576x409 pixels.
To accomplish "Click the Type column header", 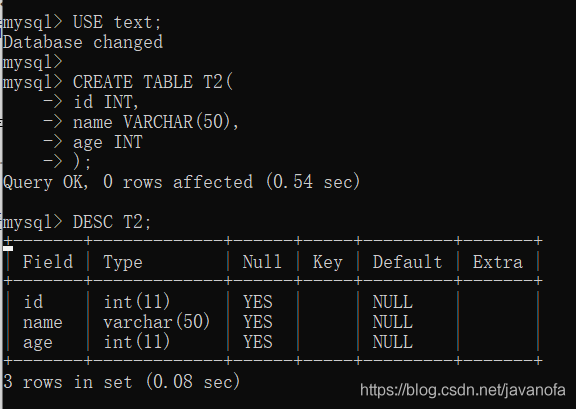I will coord(123,262).
